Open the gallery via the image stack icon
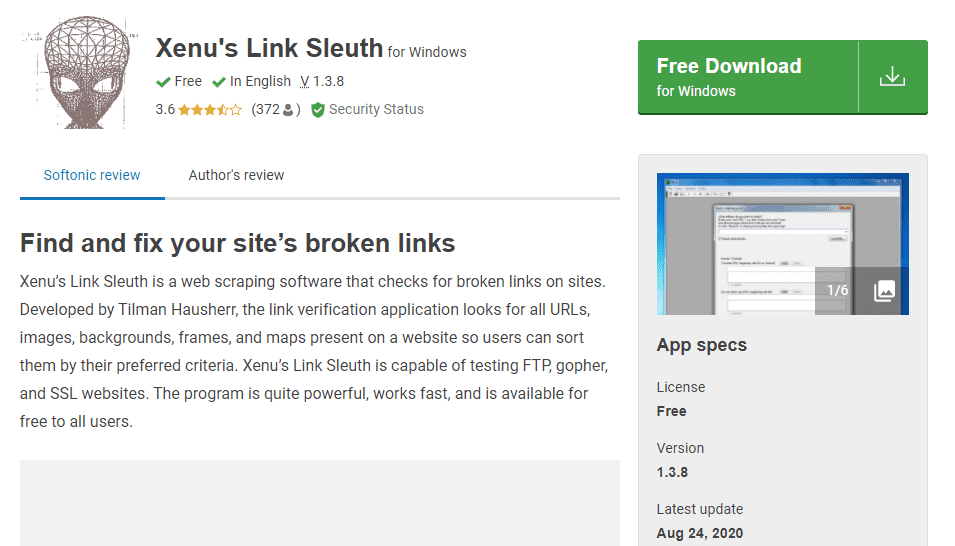Viewport: 955px width, 546px height. click(883, 291)
